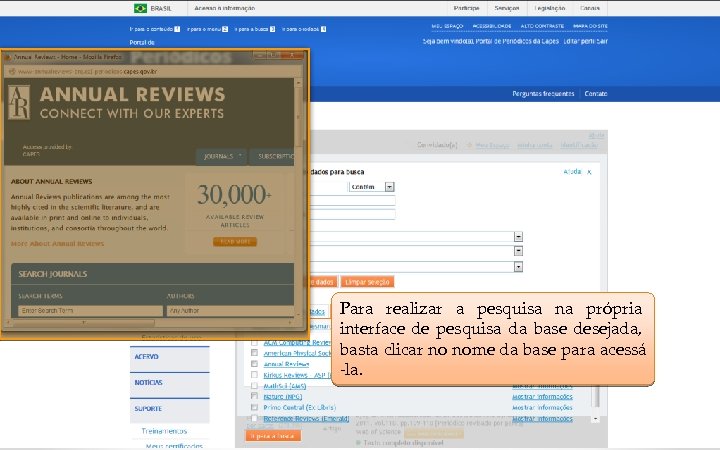The image size is (720, 450).
Task: Open the Ajuda link in the search panel
Action: (x=572, y=172)
